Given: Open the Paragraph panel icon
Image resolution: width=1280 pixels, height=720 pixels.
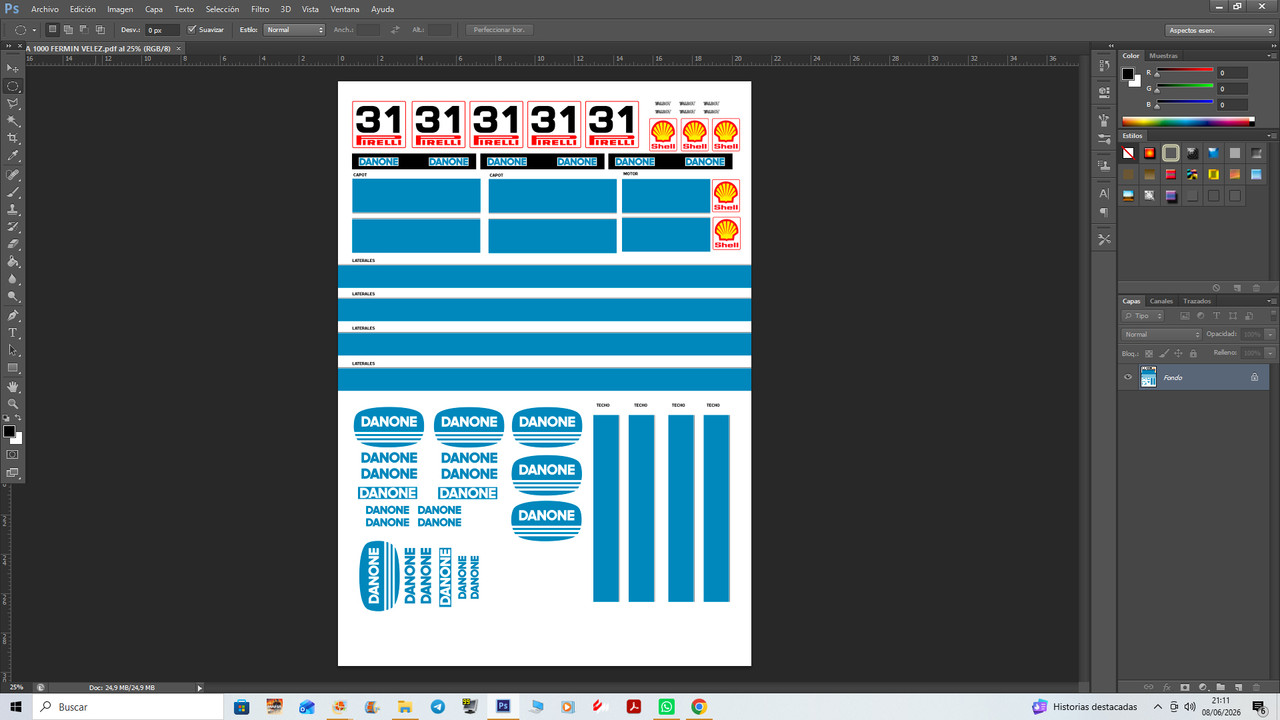Looking at the screenshot, I should (1104, 212).
